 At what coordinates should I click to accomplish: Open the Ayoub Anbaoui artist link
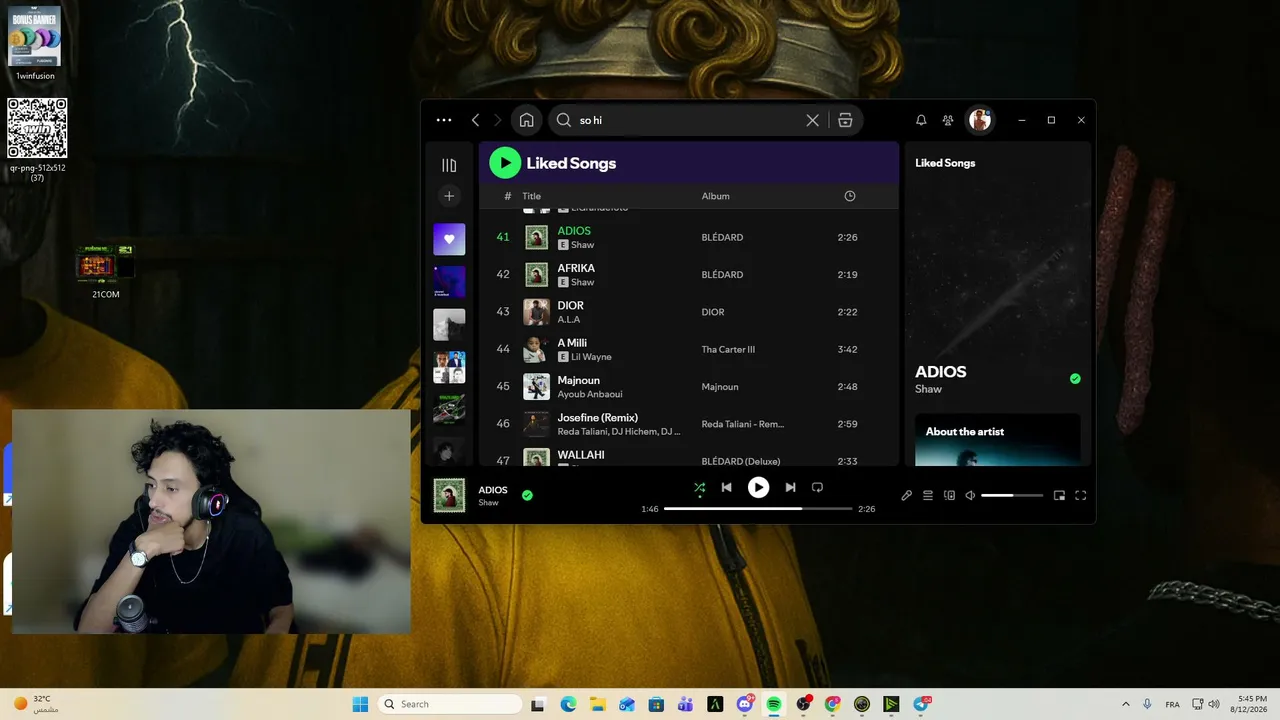pos(589,394)
